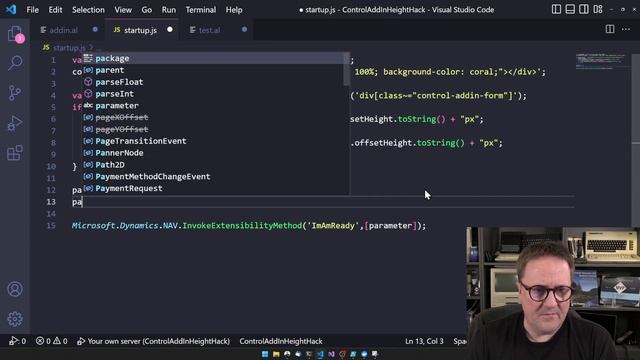Open the Manage gear icon

point(15,319)
